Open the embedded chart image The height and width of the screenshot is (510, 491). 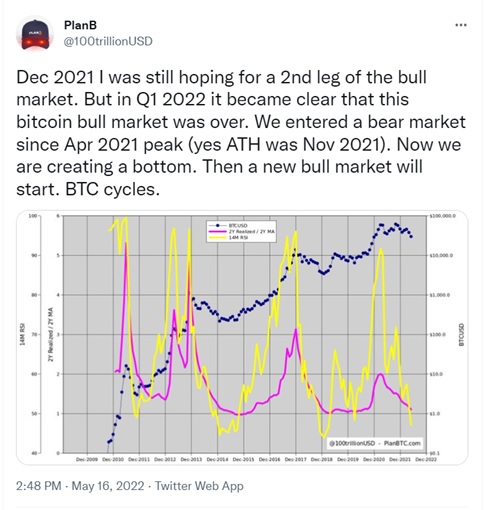click(x=242, y=337)
